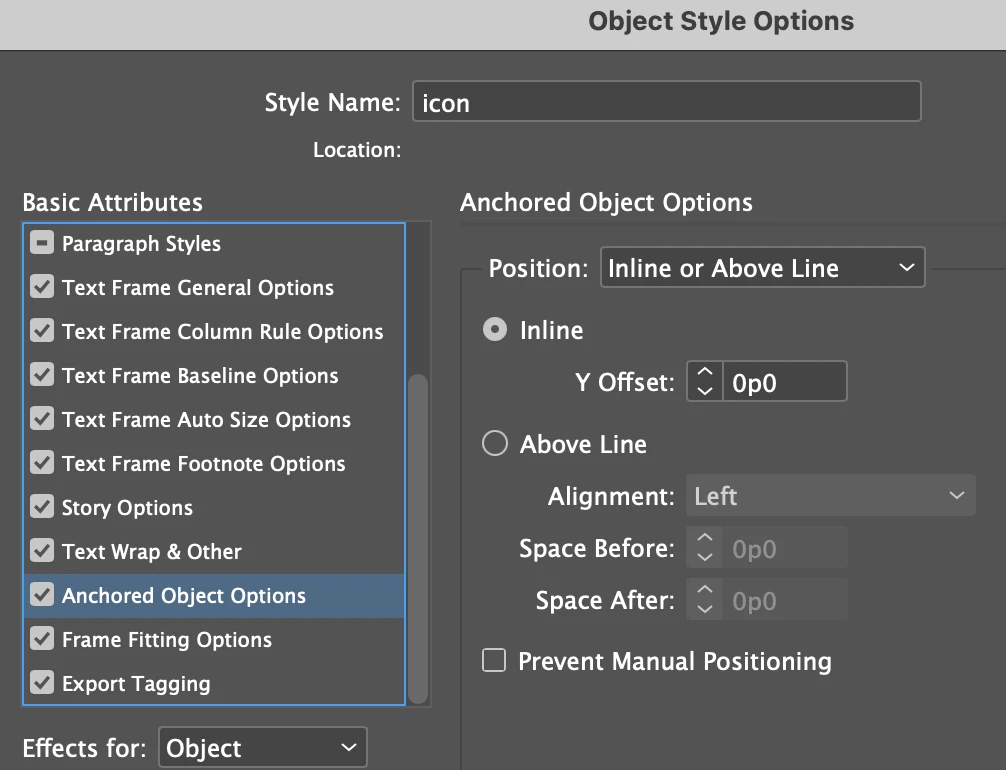Select Anchored Object Options in the list

(184, 596)
